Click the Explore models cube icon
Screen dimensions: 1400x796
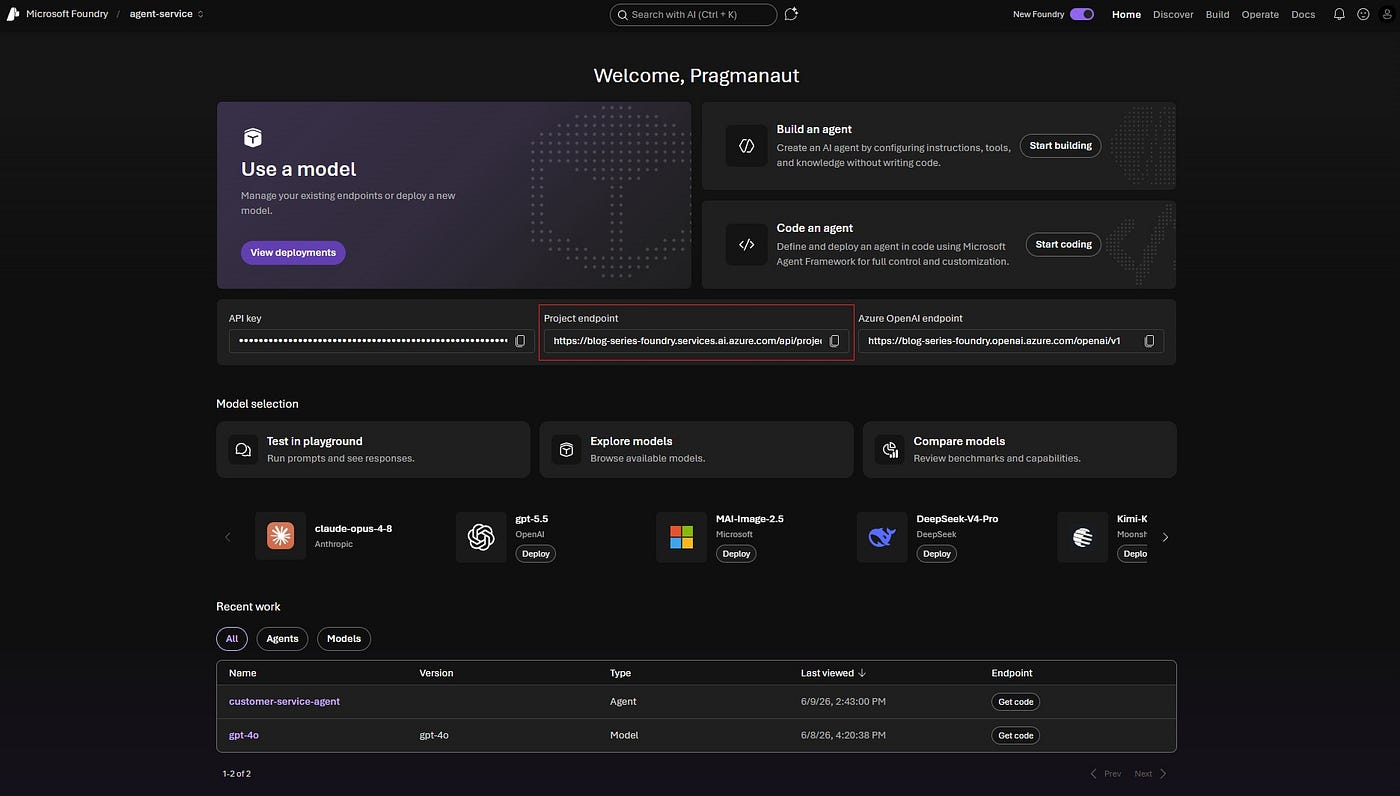(566, 450)
